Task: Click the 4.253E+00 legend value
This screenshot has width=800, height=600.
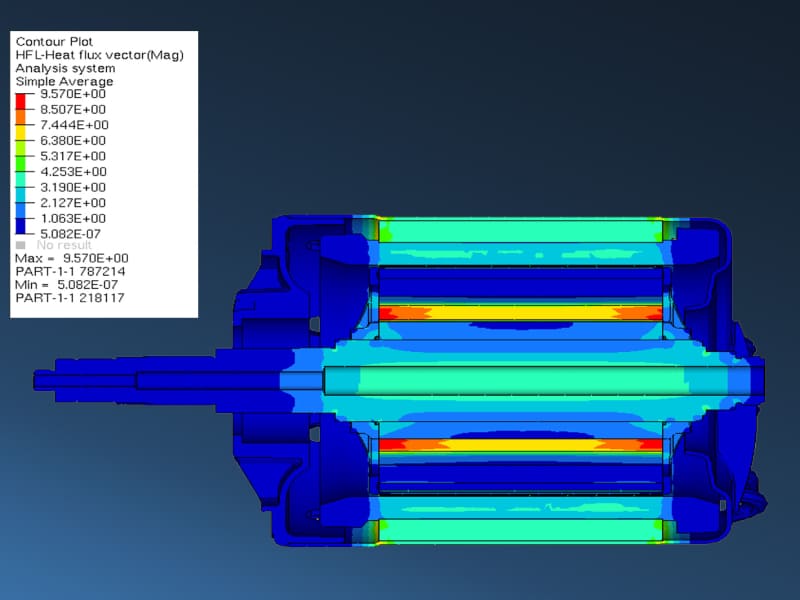Action: 73,171
